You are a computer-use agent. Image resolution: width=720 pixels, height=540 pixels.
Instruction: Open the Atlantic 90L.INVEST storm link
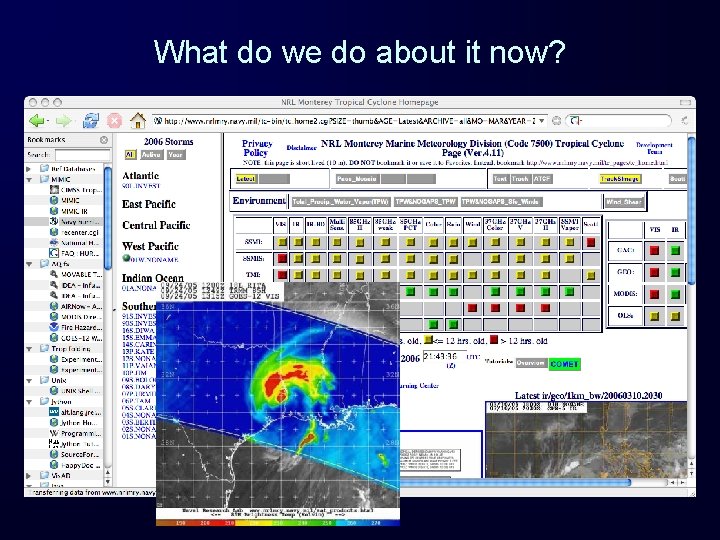click(x=141, y=186)
